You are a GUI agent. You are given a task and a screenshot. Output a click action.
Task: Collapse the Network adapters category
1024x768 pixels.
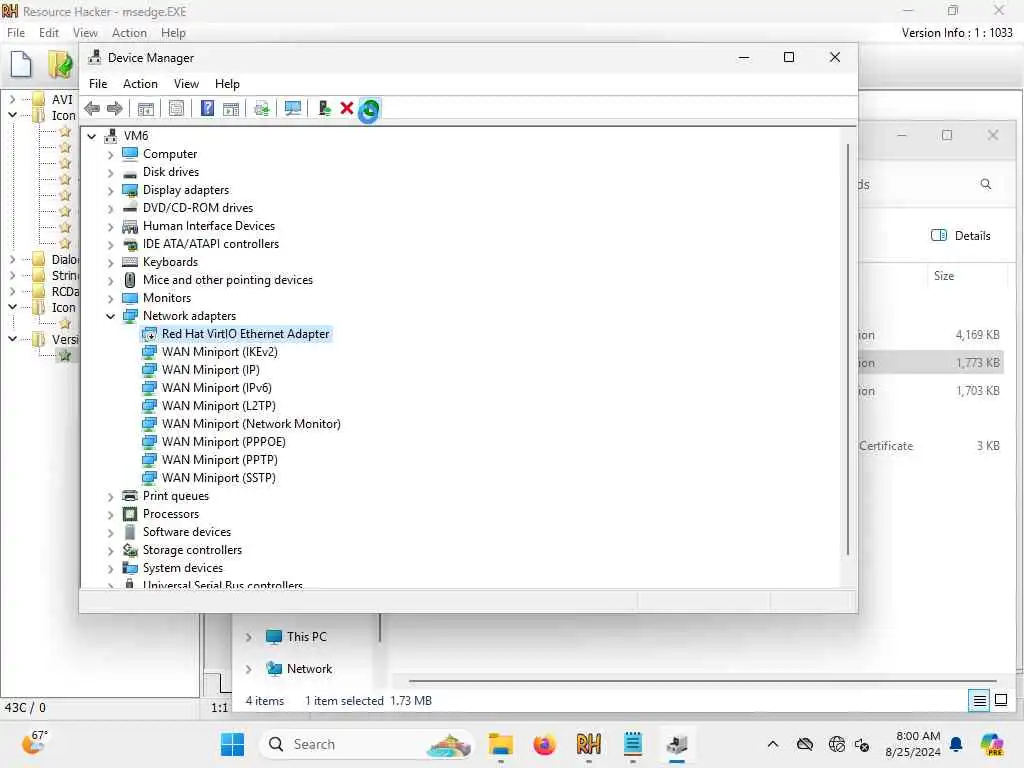pyautogui.click(x=110, y=316)
